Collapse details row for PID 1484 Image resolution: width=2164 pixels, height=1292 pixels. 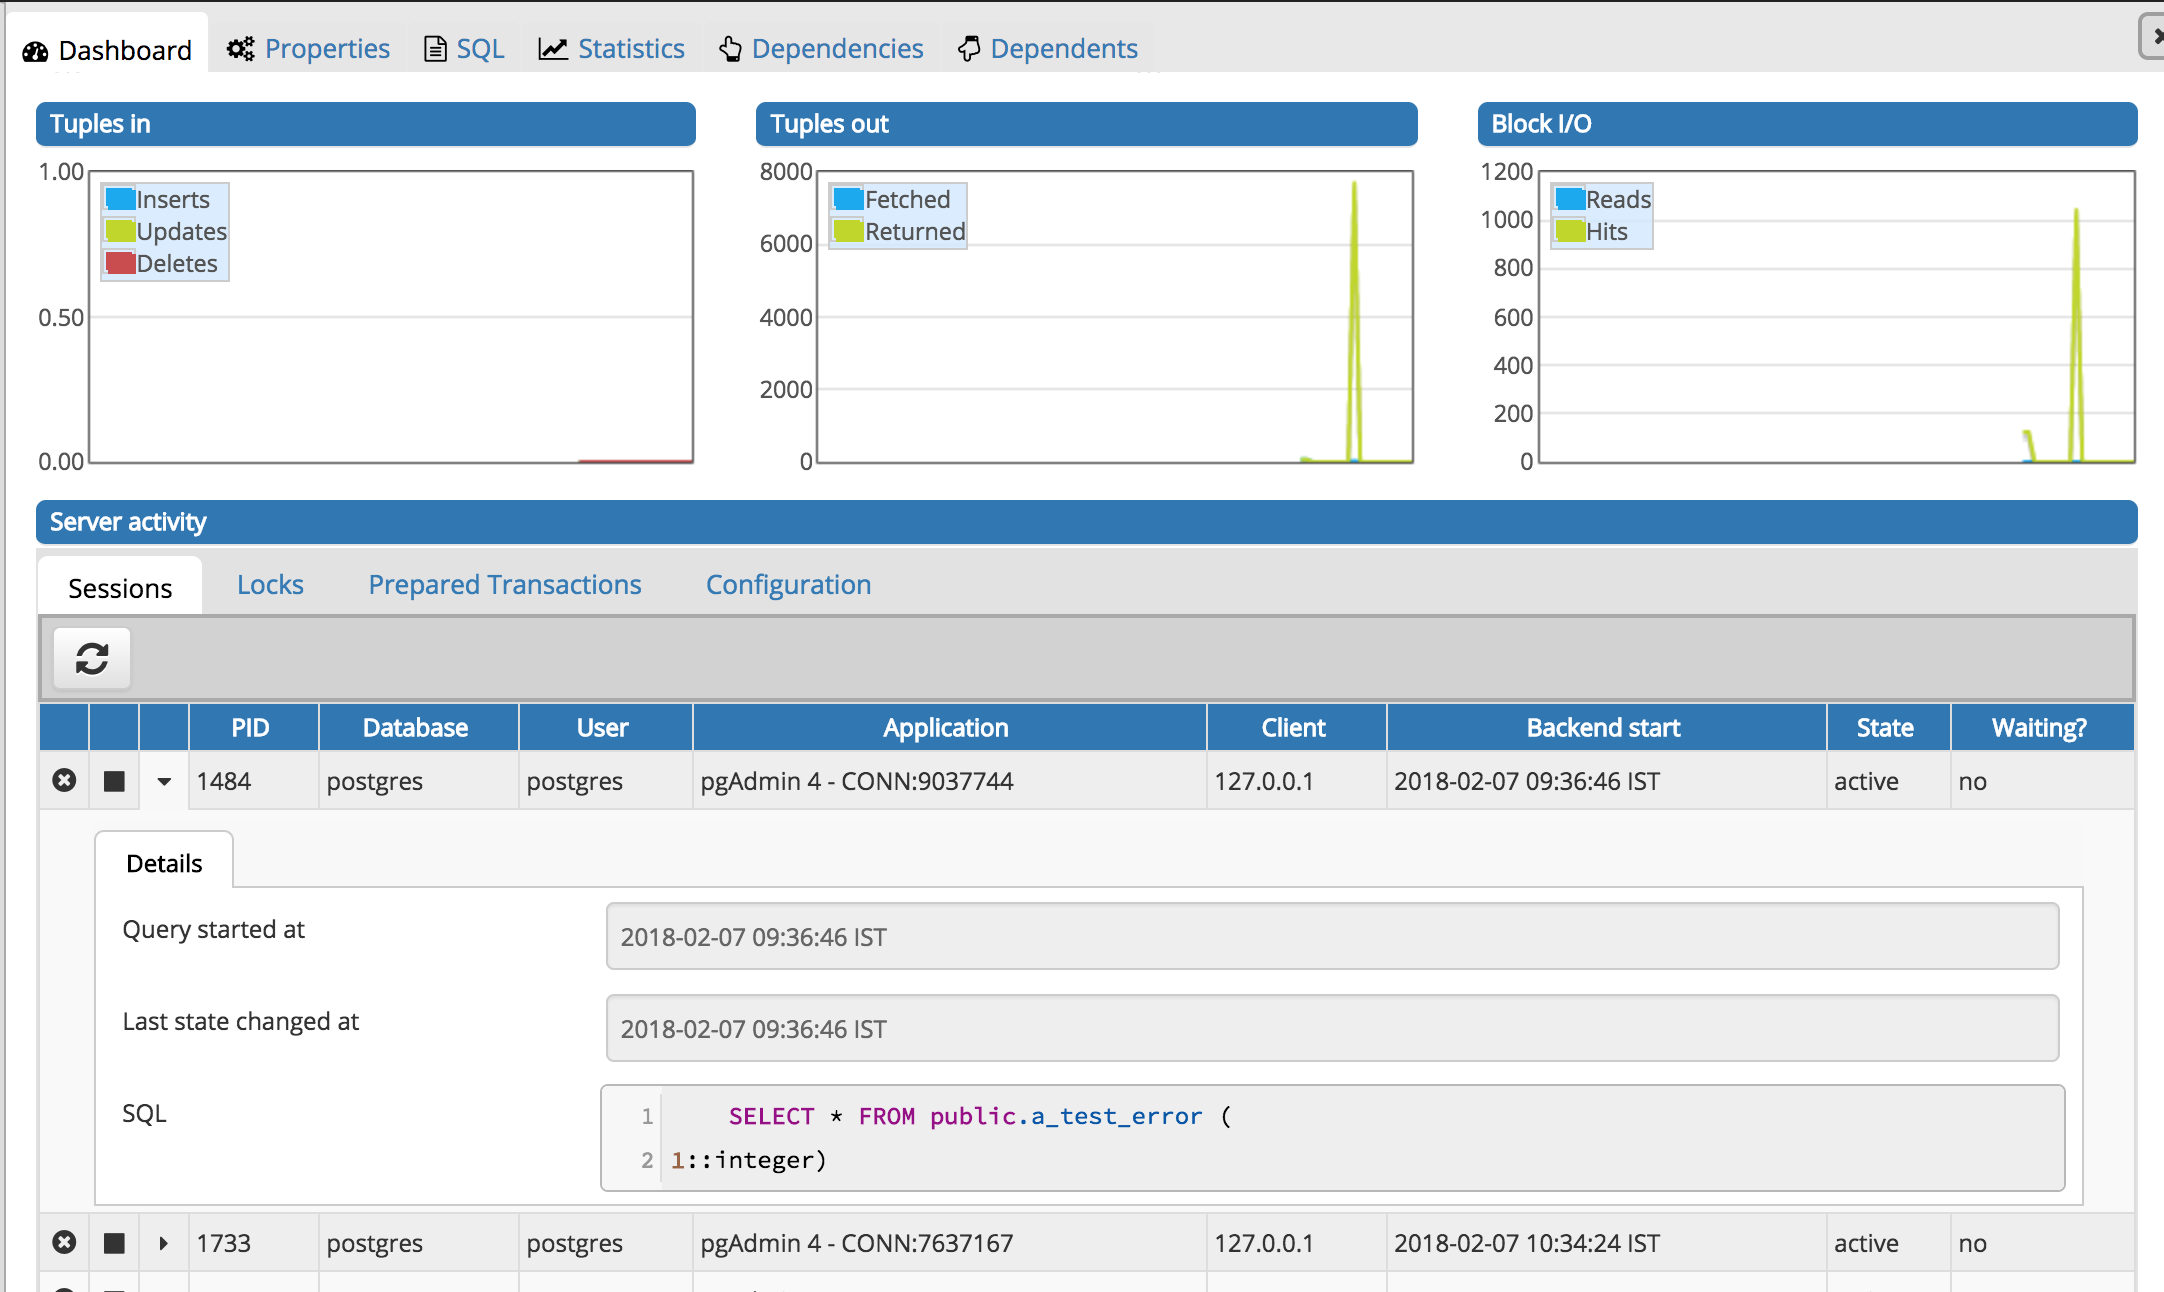pos(164,781)
